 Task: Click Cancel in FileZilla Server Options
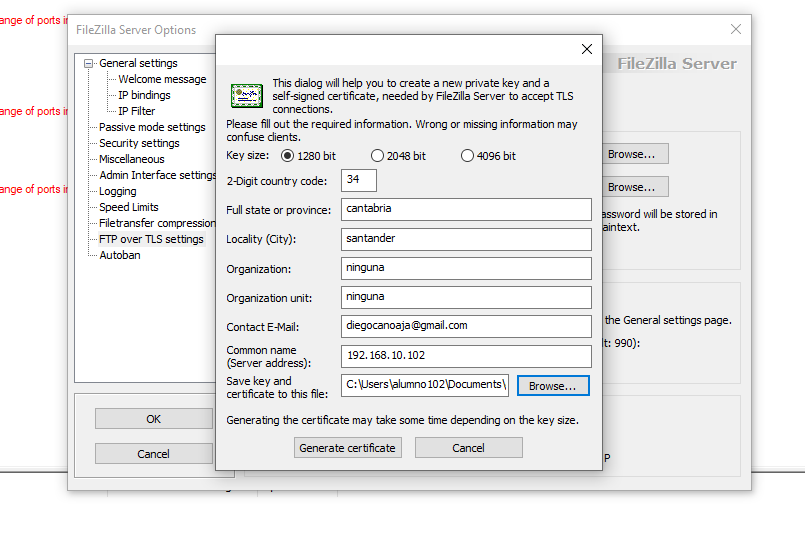[154, 454]
